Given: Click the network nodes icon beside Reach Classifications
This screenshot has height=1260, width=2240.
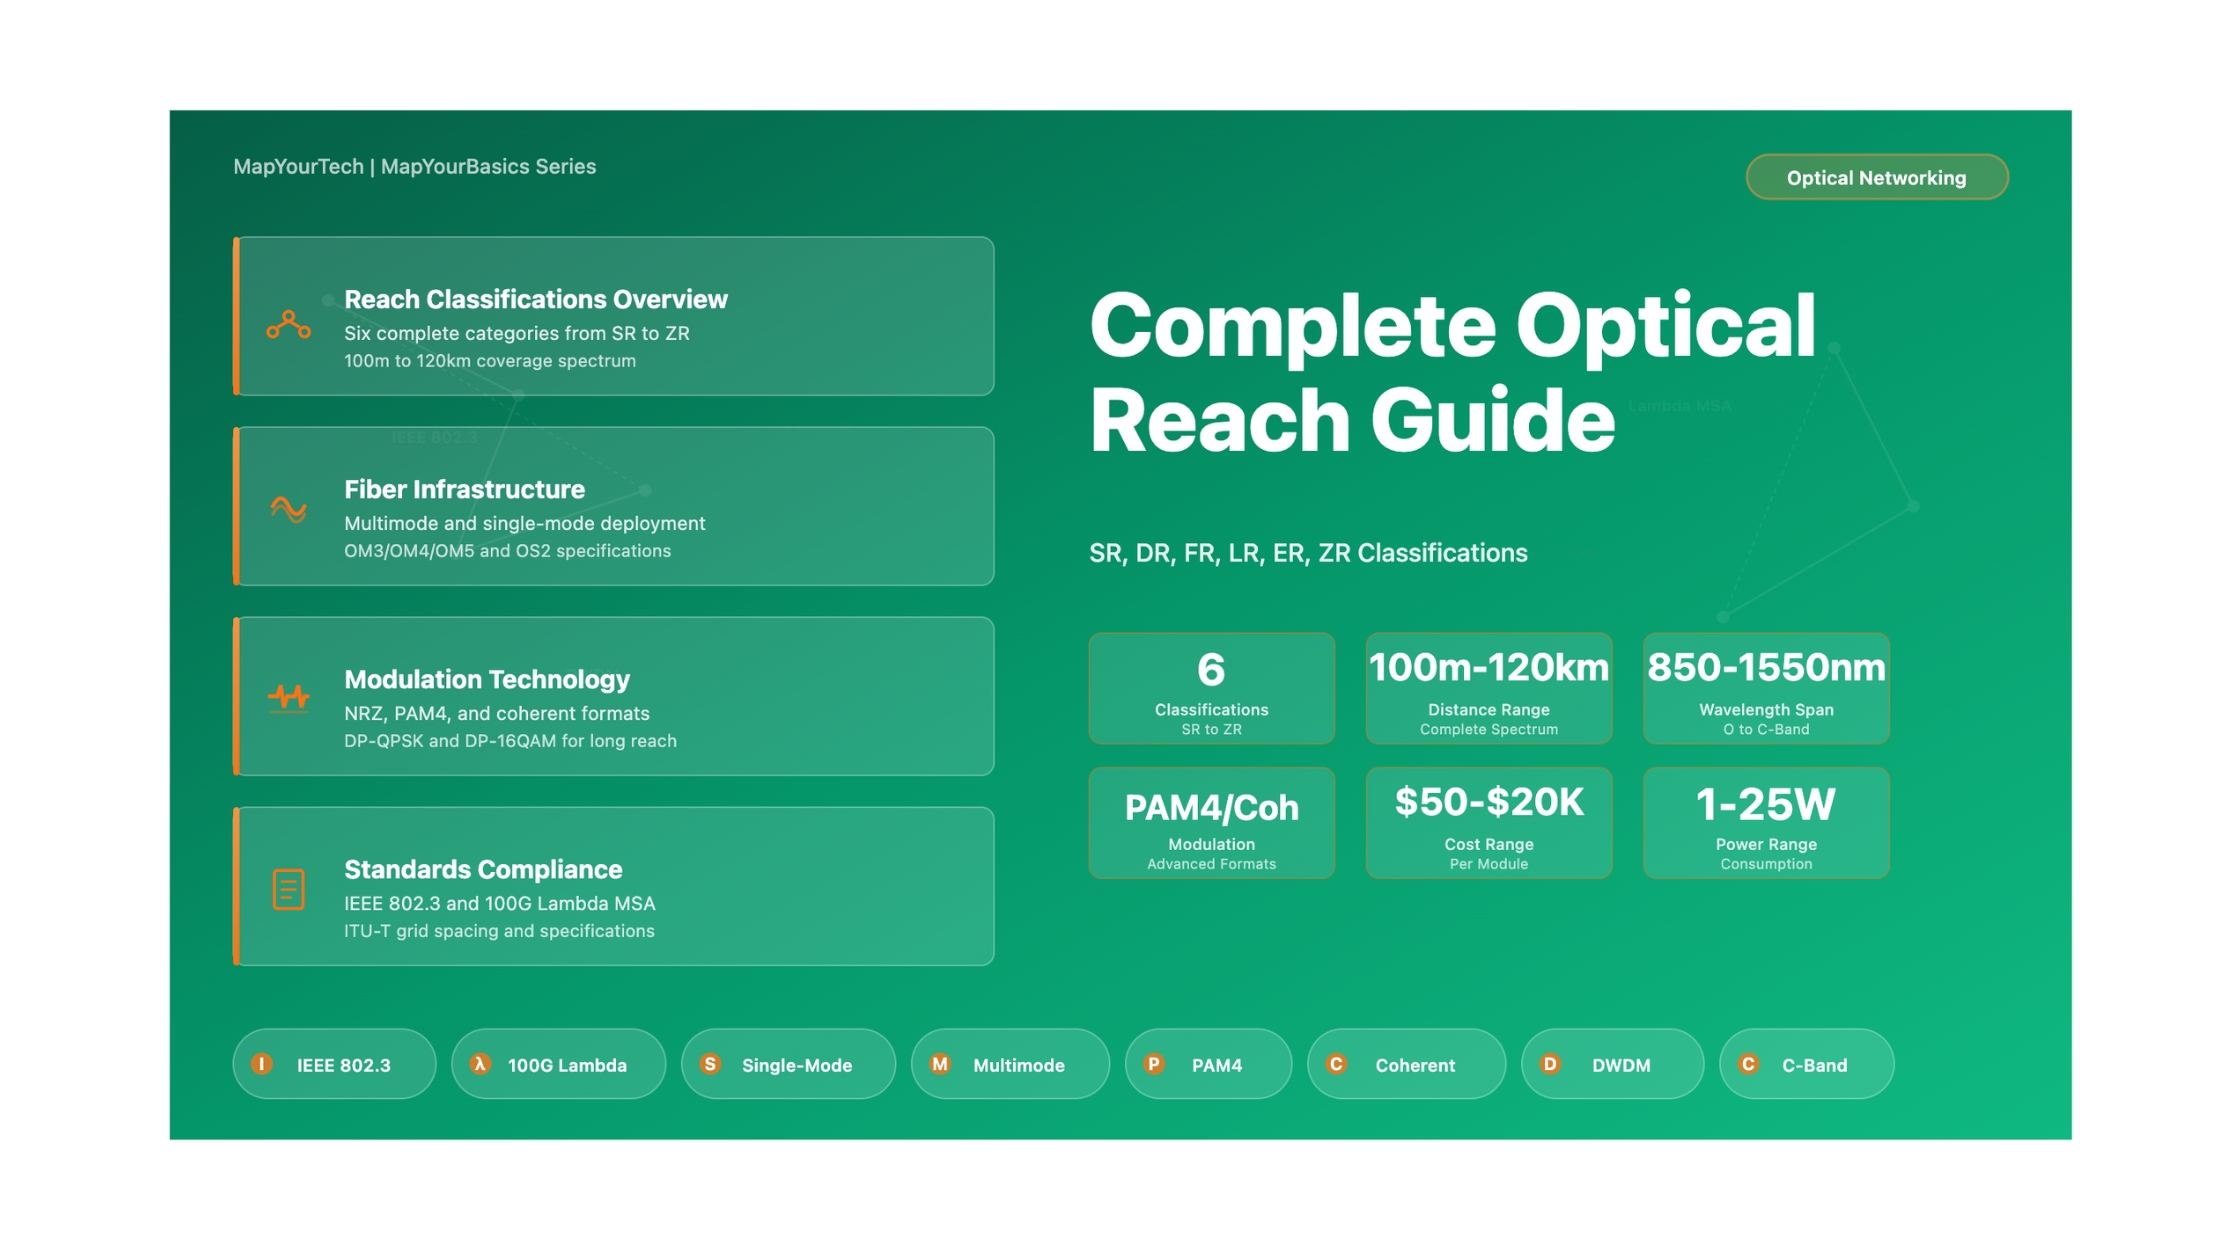Looking at the screenshot, I should click(288, 325).
